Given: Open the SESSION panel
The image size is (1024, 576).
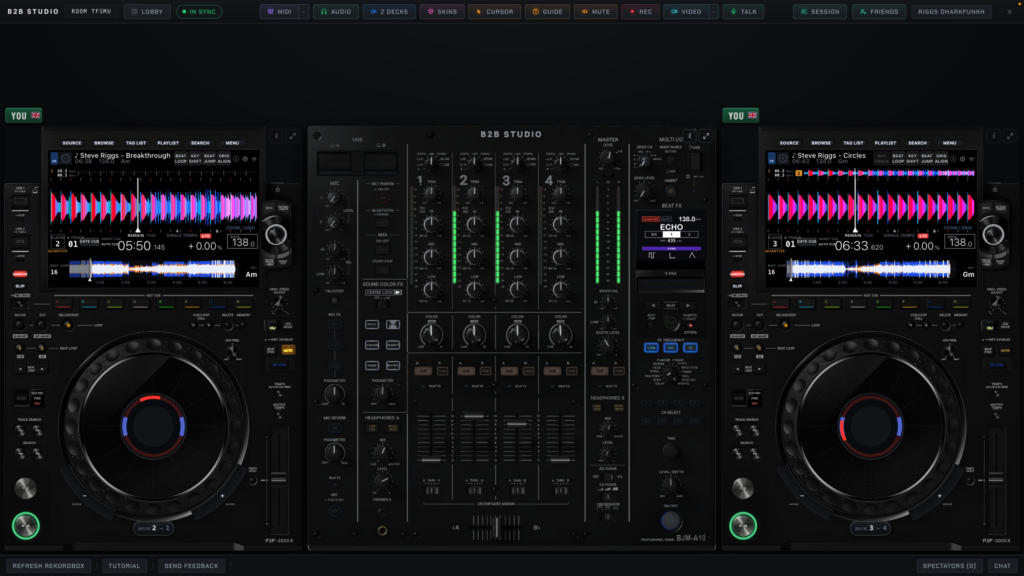Looking at the screenshot, I should pyautogui.click(x=820, y=12).
